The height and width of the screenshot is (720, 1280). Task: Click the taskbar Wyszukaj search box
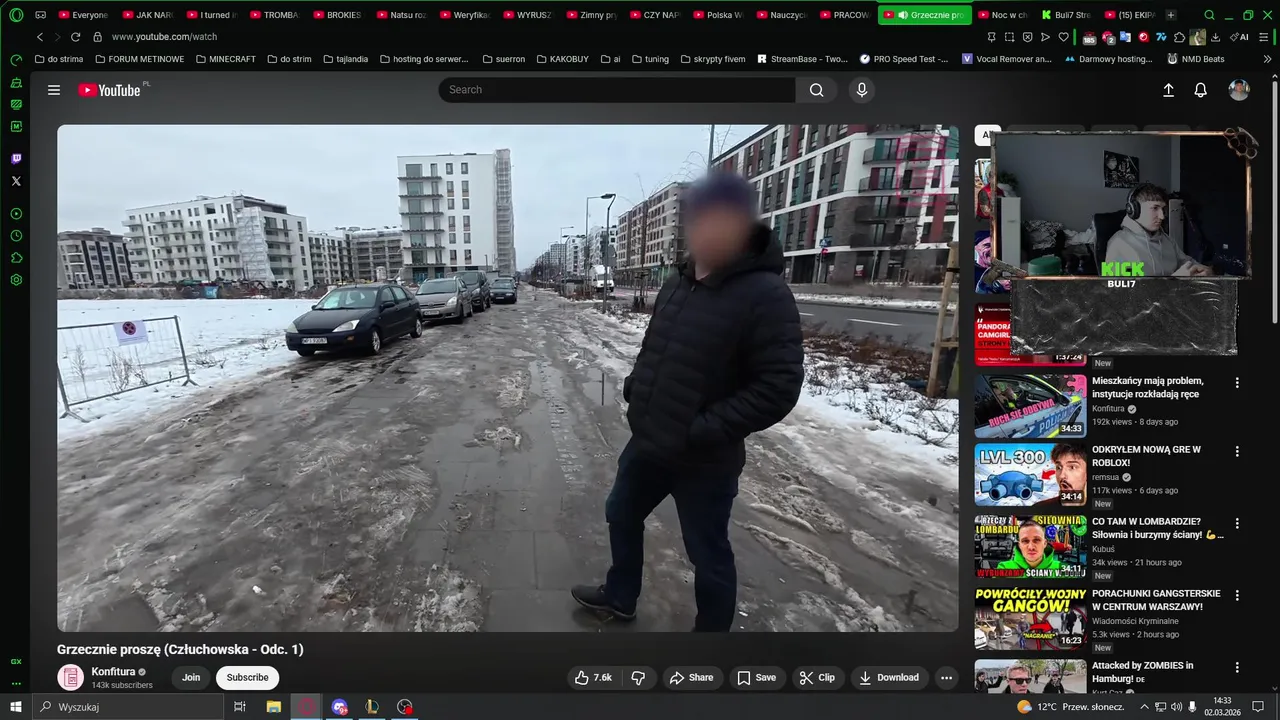pyautogui.click(x=128, y=707)
